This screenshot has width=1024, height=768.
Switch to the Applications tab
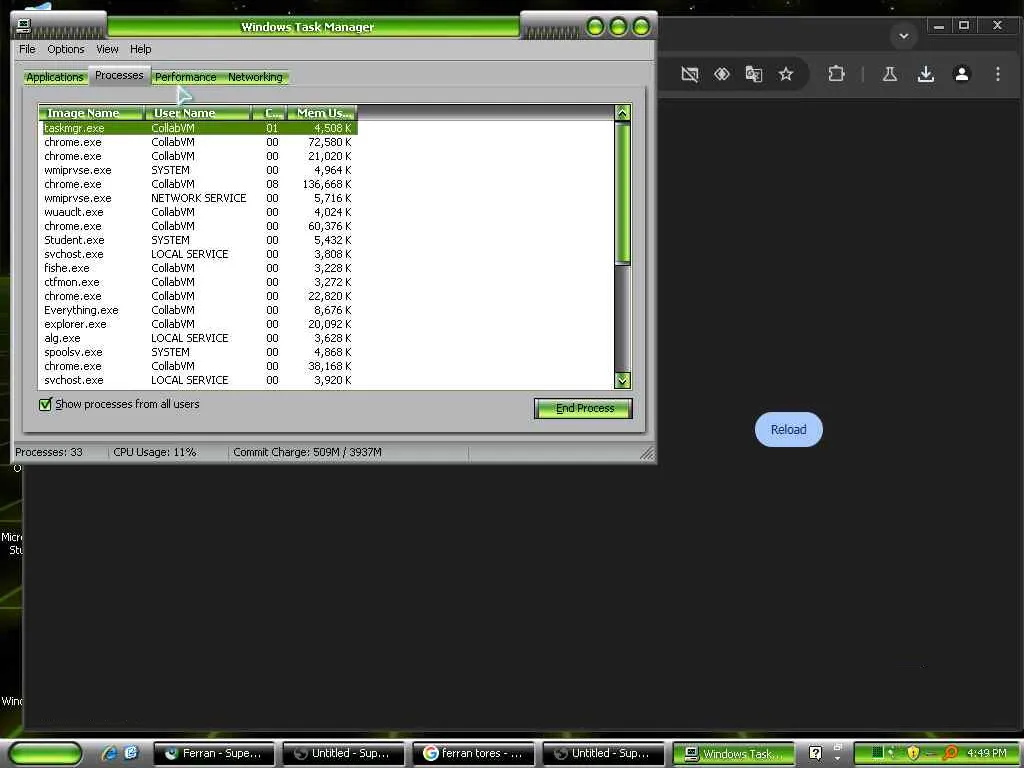(55, 77)
